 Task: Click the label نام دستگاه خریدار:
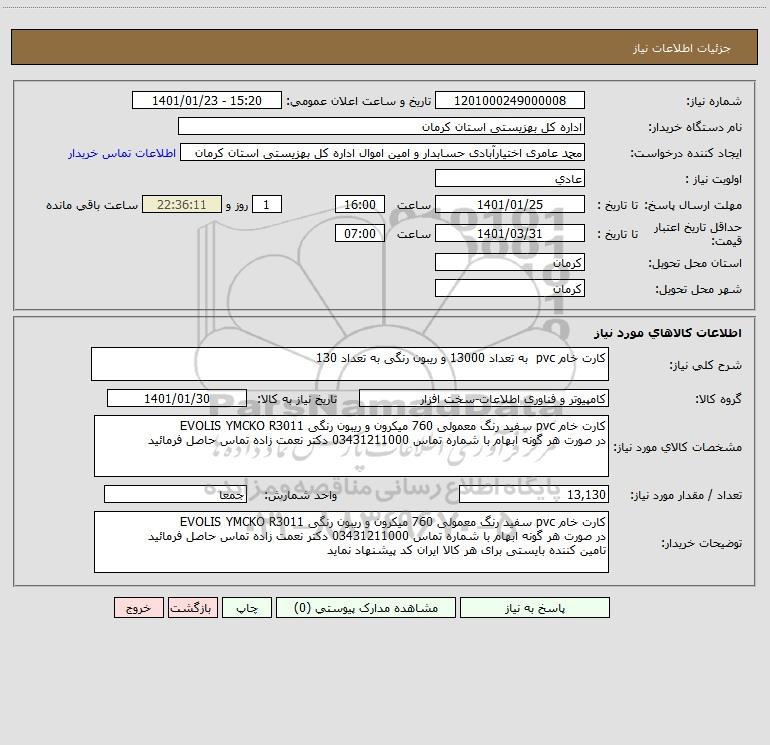695,127
